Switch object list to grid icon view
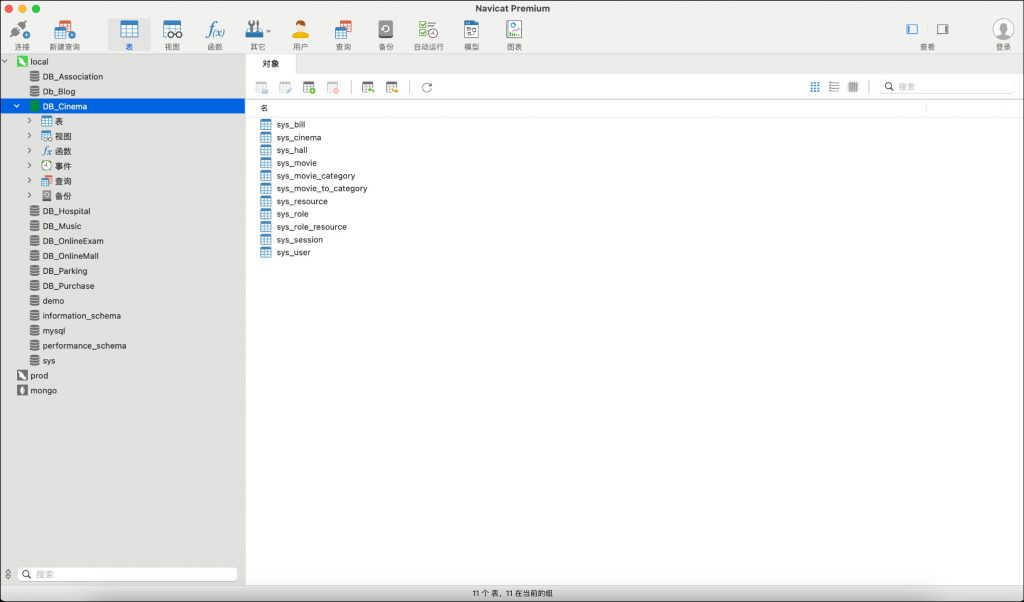The height and width of the screenshot is (602, 1024). click(815, 87)
